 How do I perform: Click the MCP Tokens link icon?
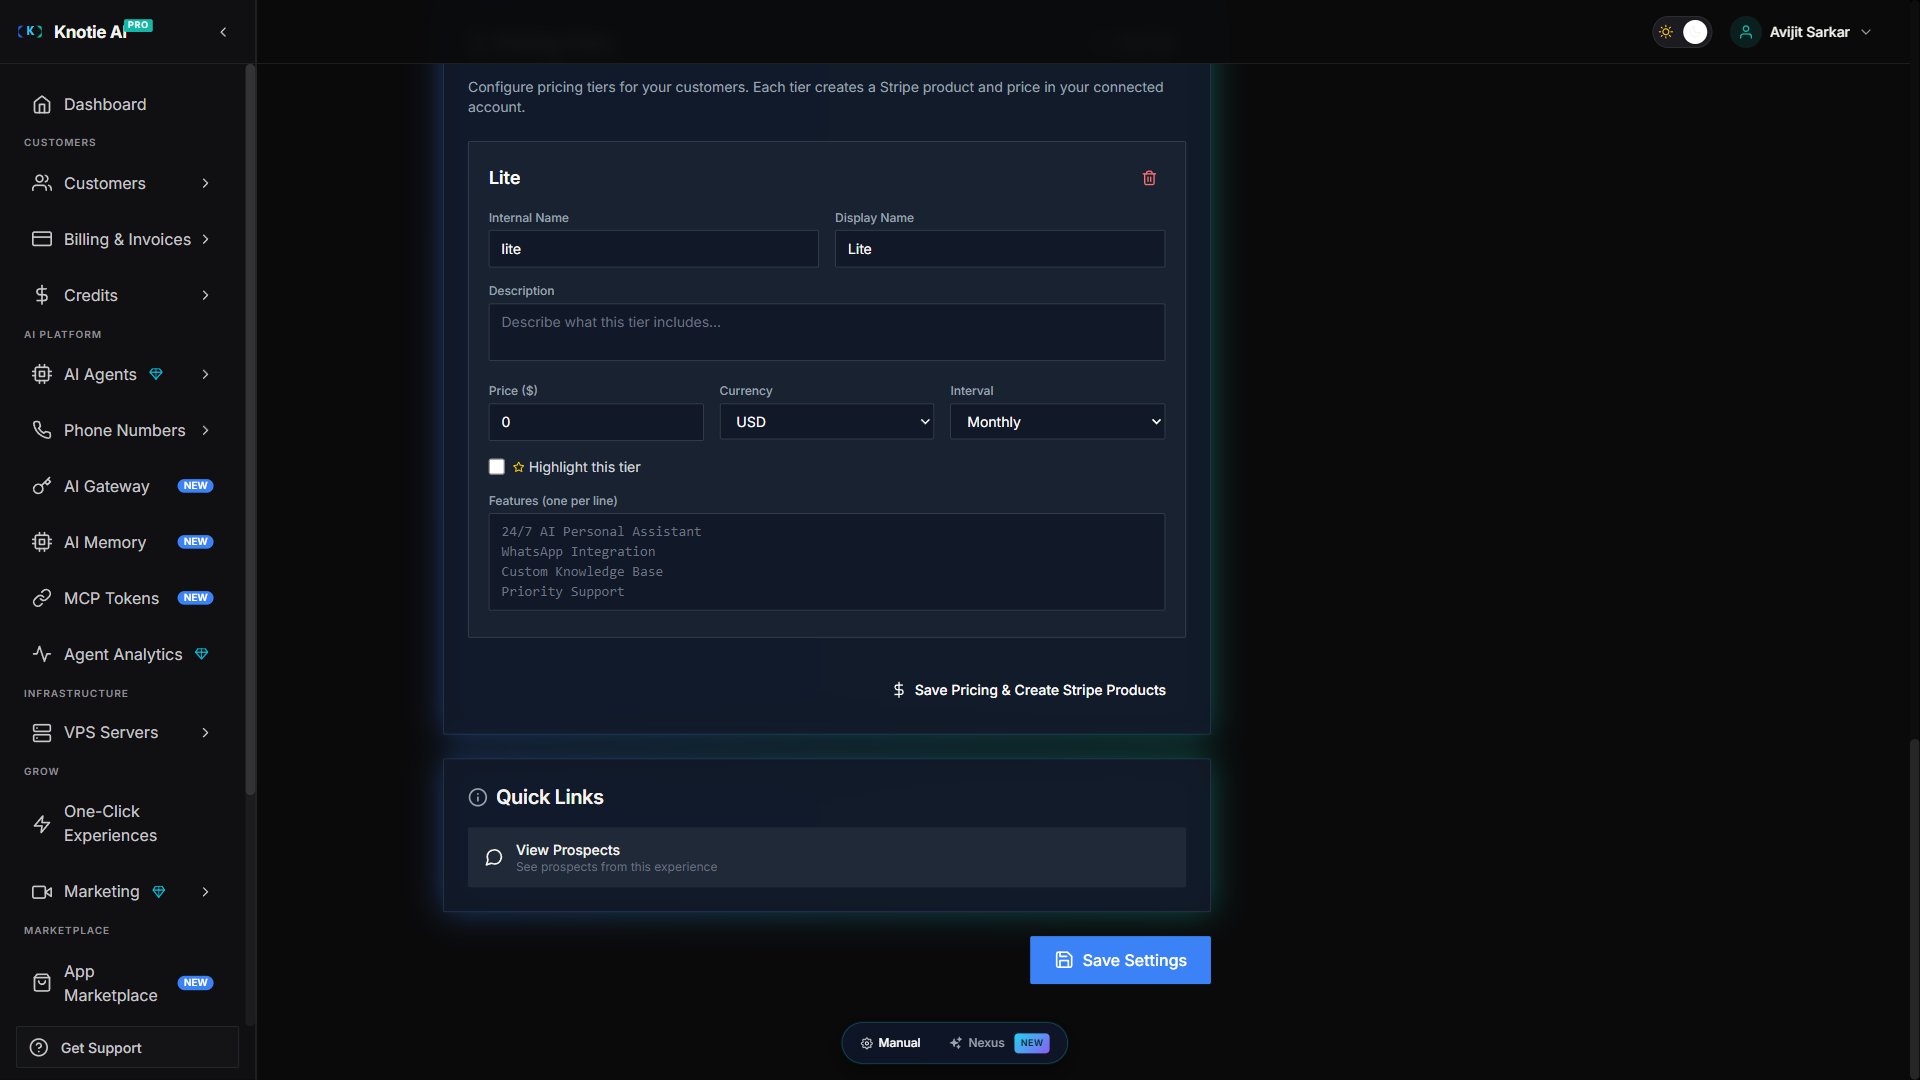tap(42, 598)
